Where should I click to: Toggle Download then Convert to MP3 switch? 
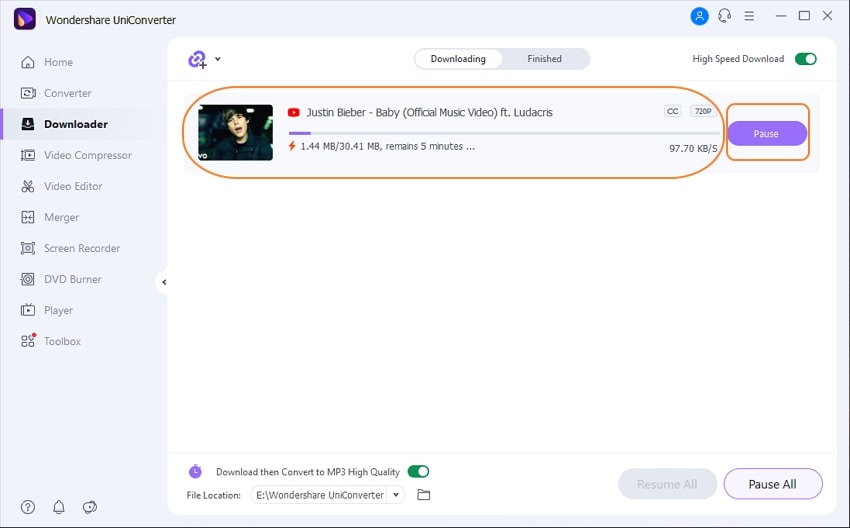tap(418, 472)
